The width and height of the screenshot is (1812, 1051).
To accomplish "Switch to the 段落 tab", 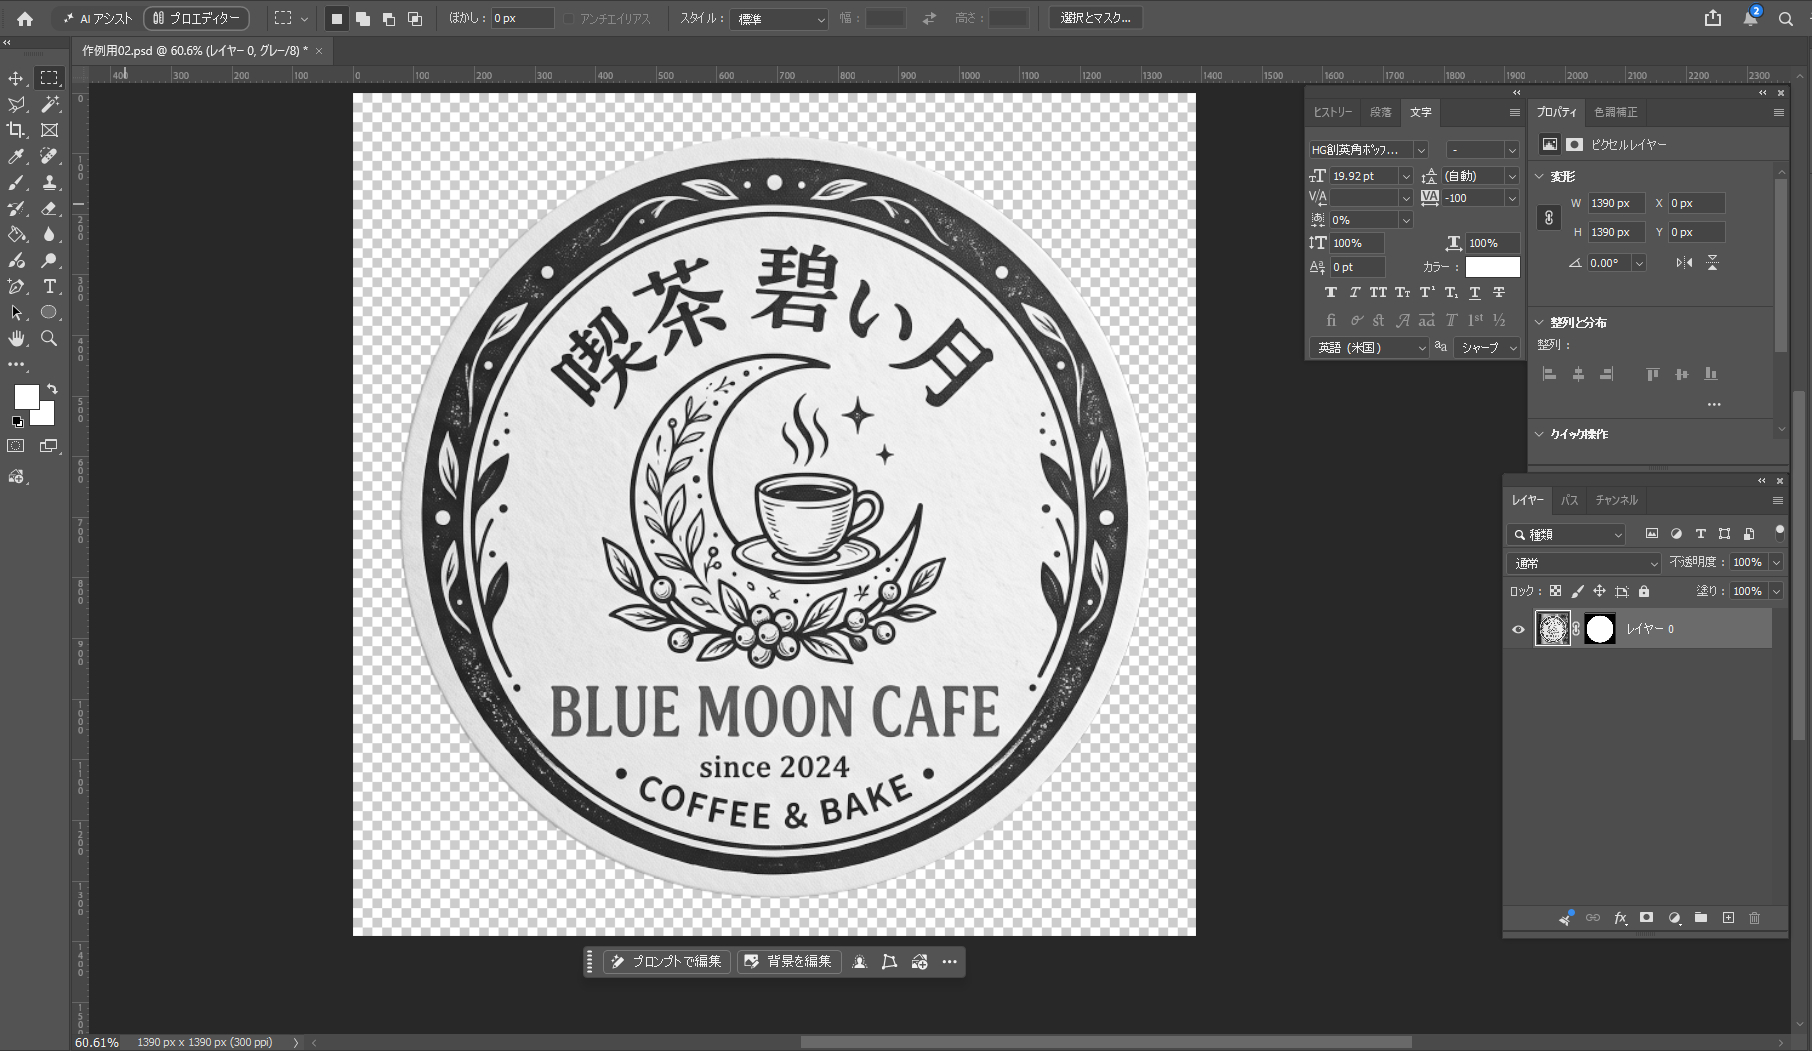I will click(x=1381, y=112).
